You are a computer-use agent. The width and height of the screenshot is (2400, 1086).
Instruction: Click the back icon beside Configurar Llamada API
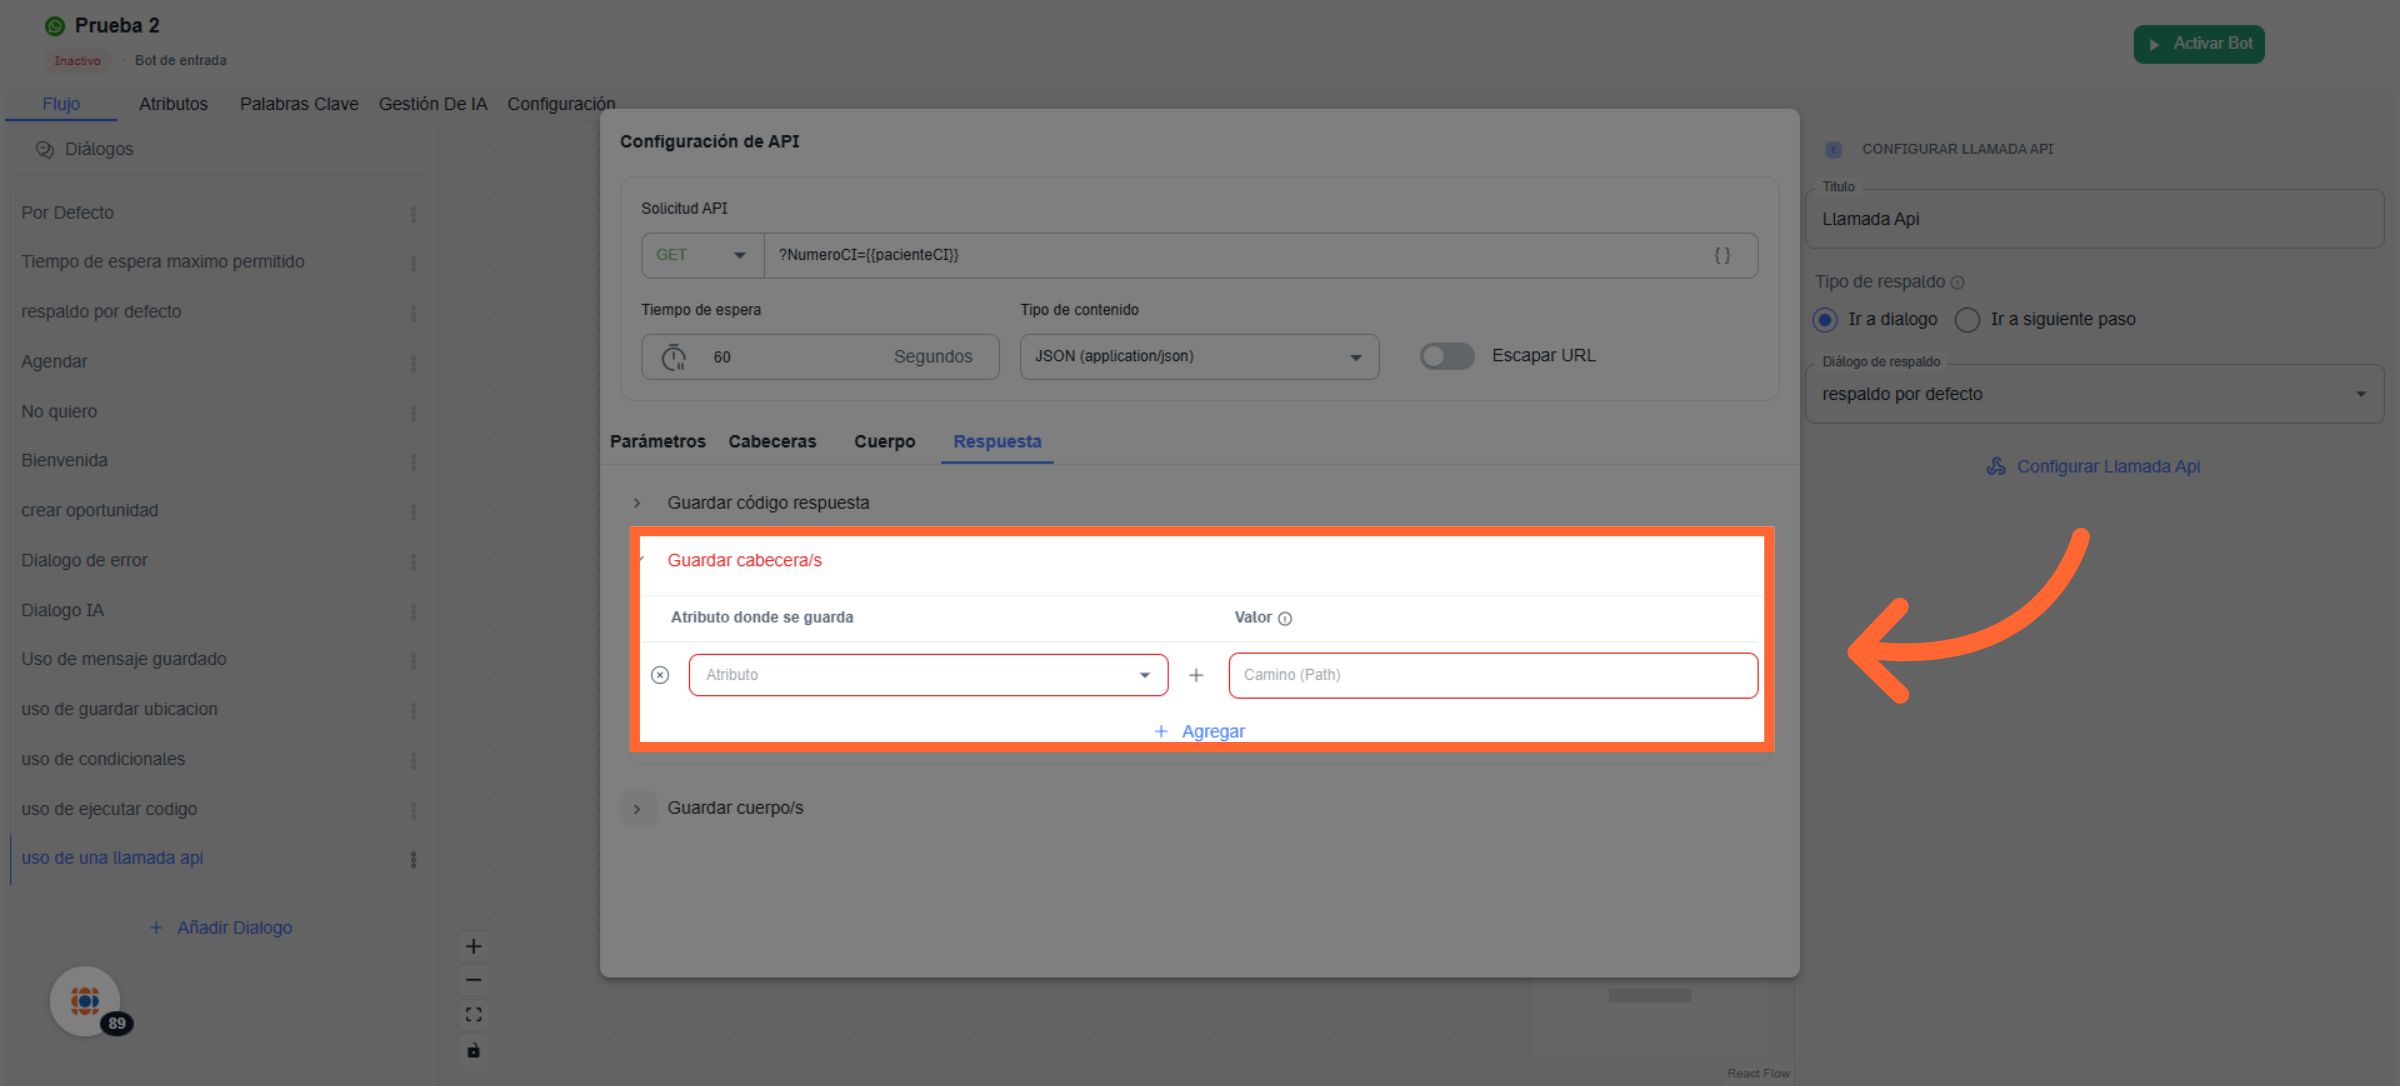(x=1833, y=149)
